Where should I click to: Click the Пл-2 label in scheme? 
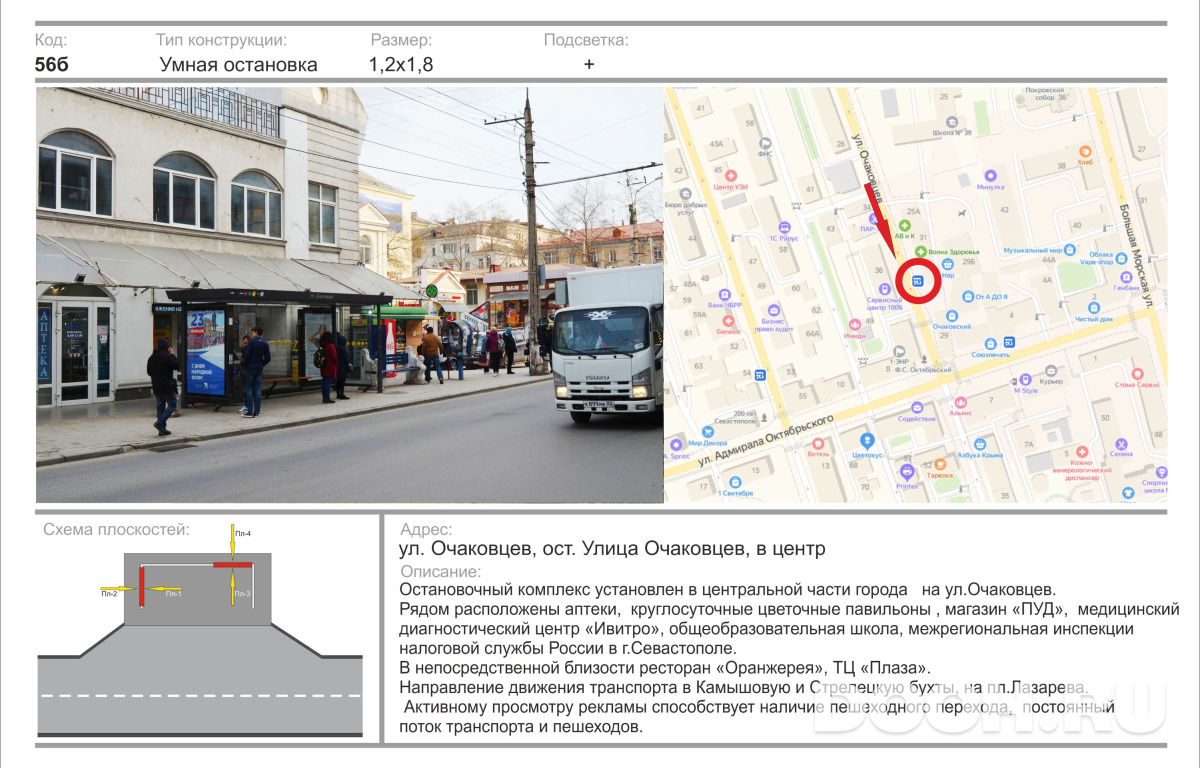[109, 594]
